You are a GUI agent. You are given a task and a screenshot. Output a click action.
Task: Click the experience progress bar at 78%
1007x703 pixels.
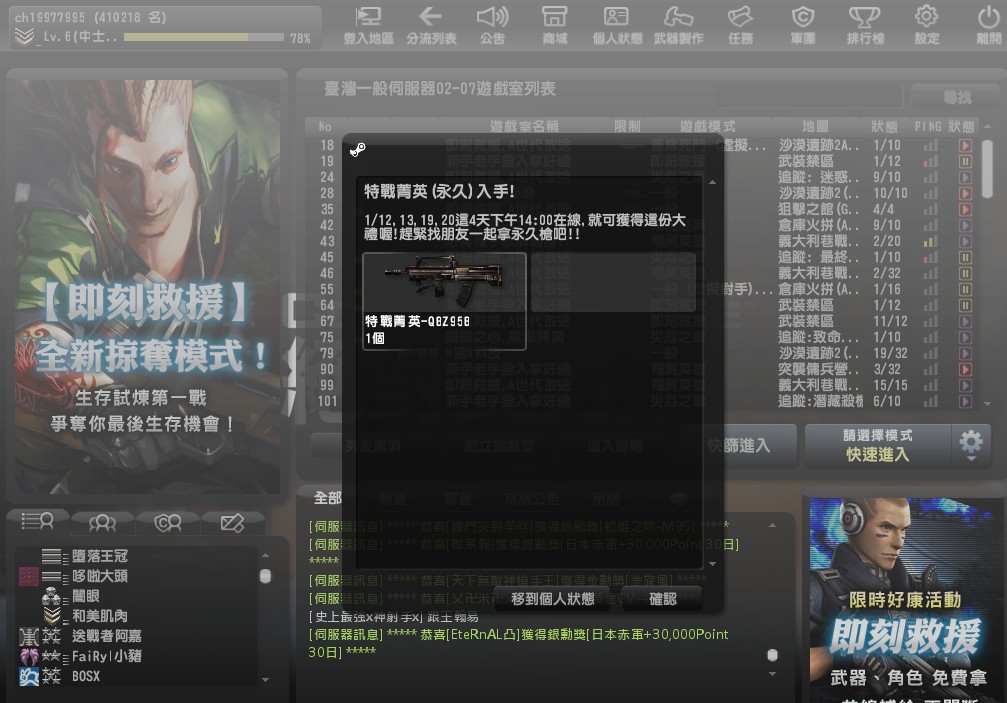click(x=204, y=38)
